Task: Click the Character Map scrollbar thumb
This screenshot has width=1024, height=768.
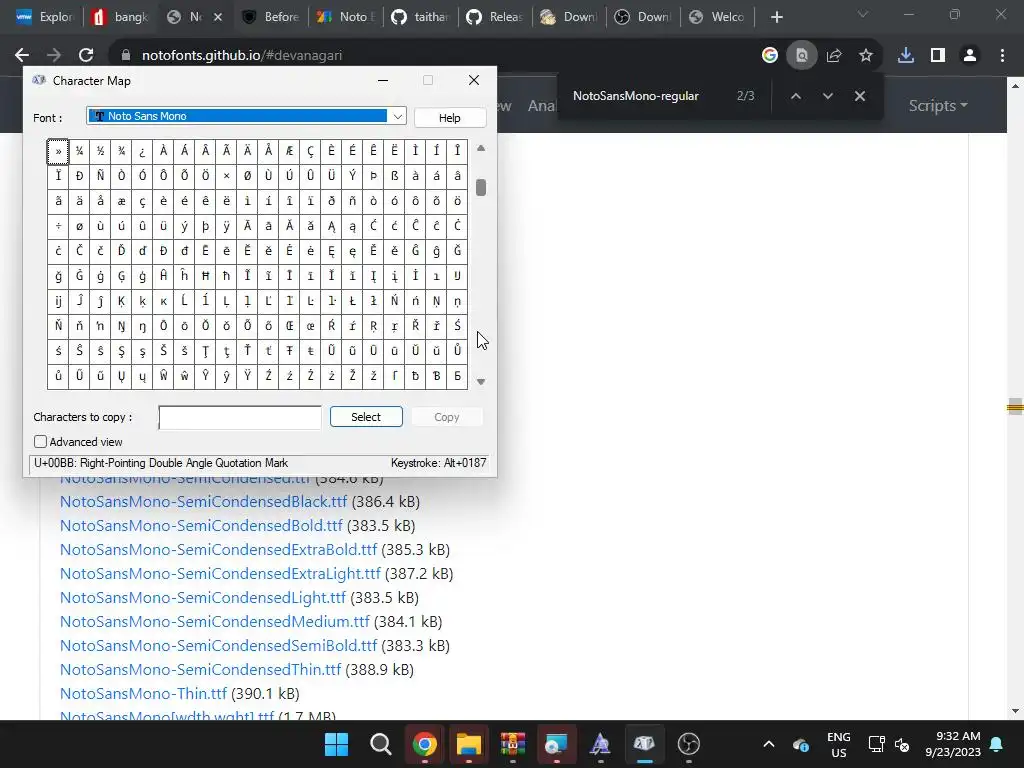Action: click(x=481, y=187)
